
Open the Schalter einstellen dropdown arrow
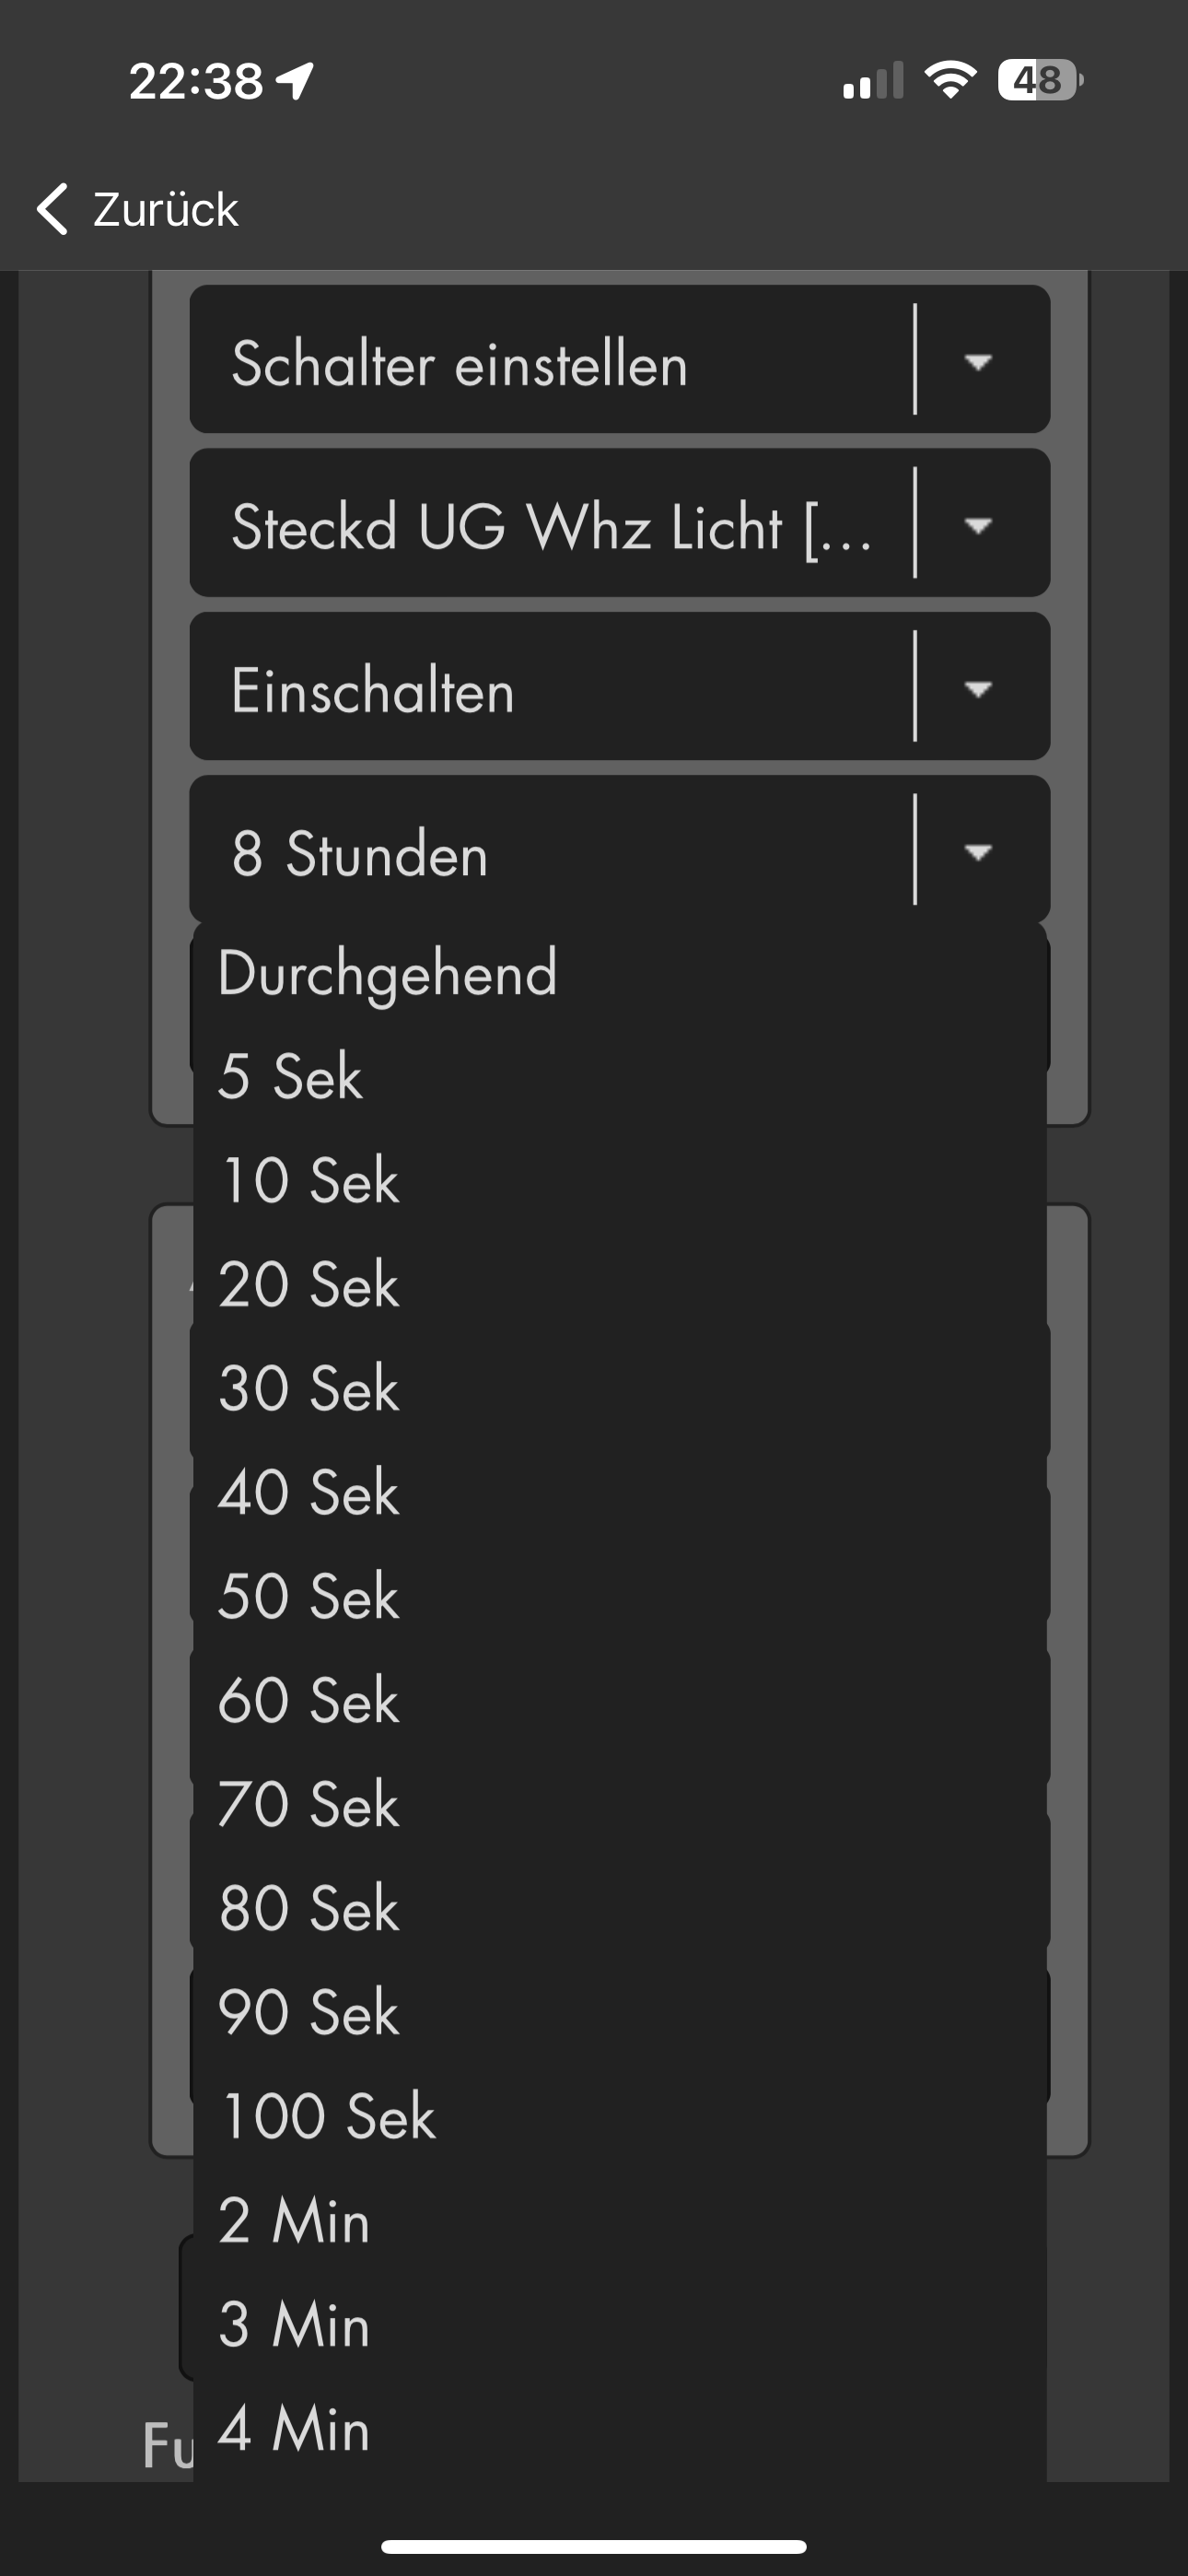977,361
